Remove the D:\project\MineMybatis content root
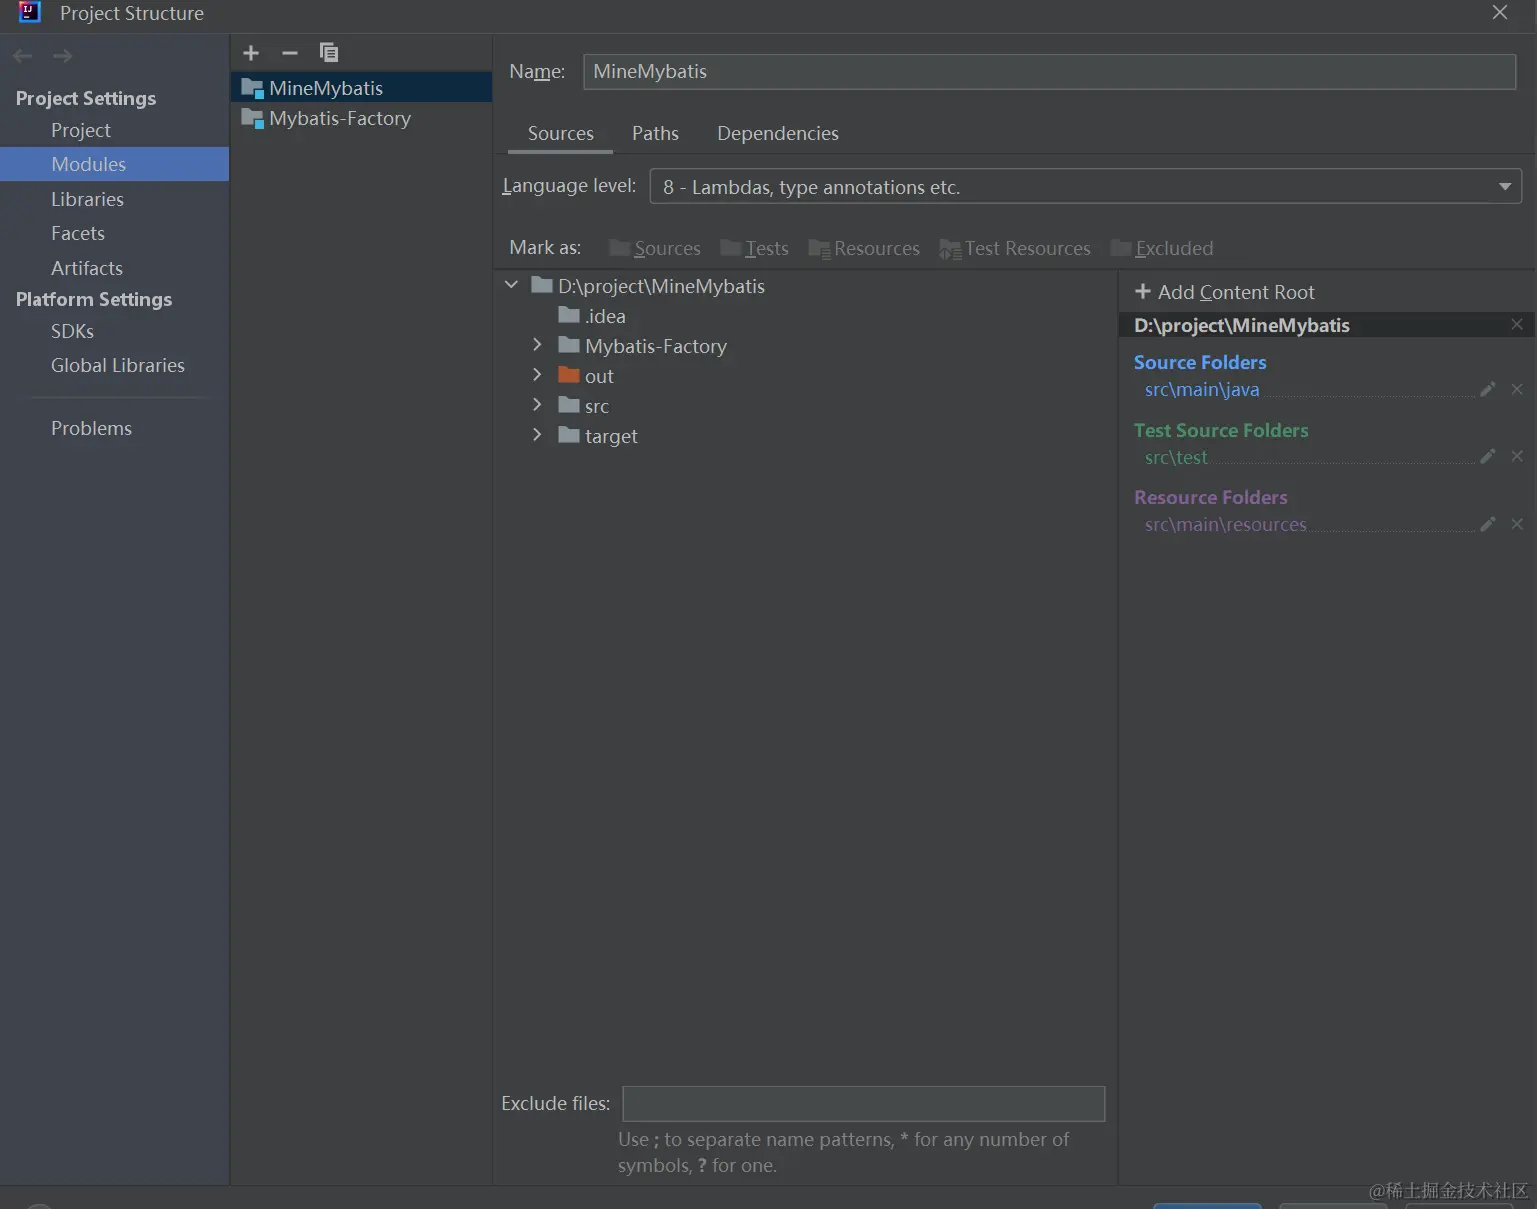This screenshot has height=1209, width=1537. (x=1517, y=324)
